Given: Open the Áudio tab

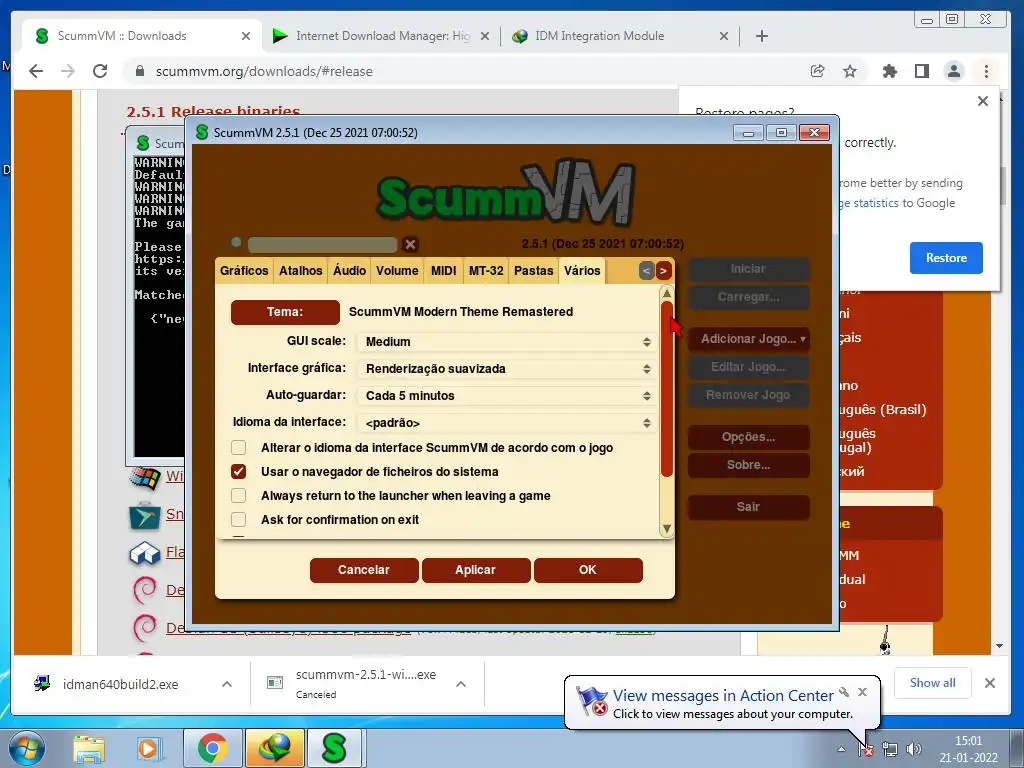Looking at the screenshot, I should 349,271.
